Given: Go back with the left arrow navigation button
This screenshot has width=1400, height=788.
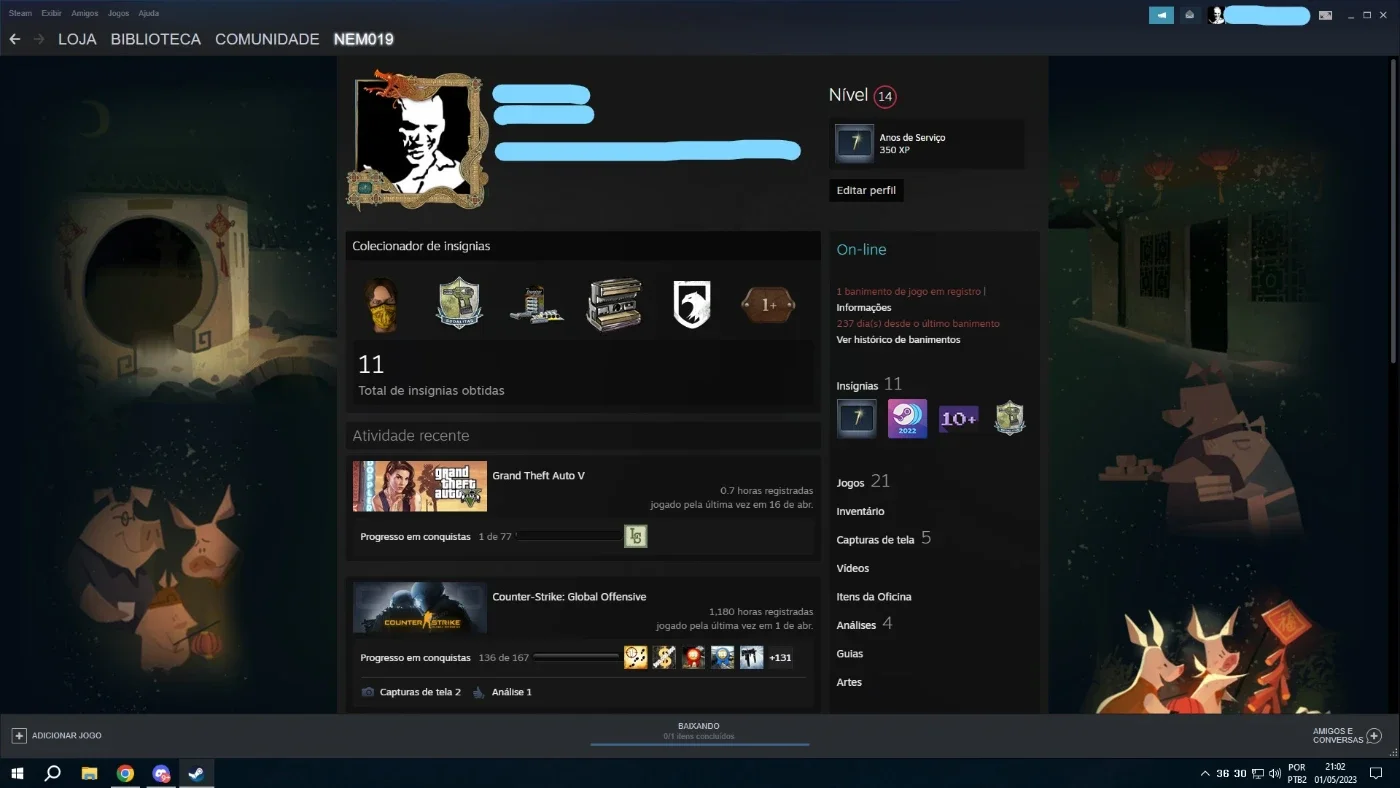Looking at the screenshot, I should coord(15,39).
